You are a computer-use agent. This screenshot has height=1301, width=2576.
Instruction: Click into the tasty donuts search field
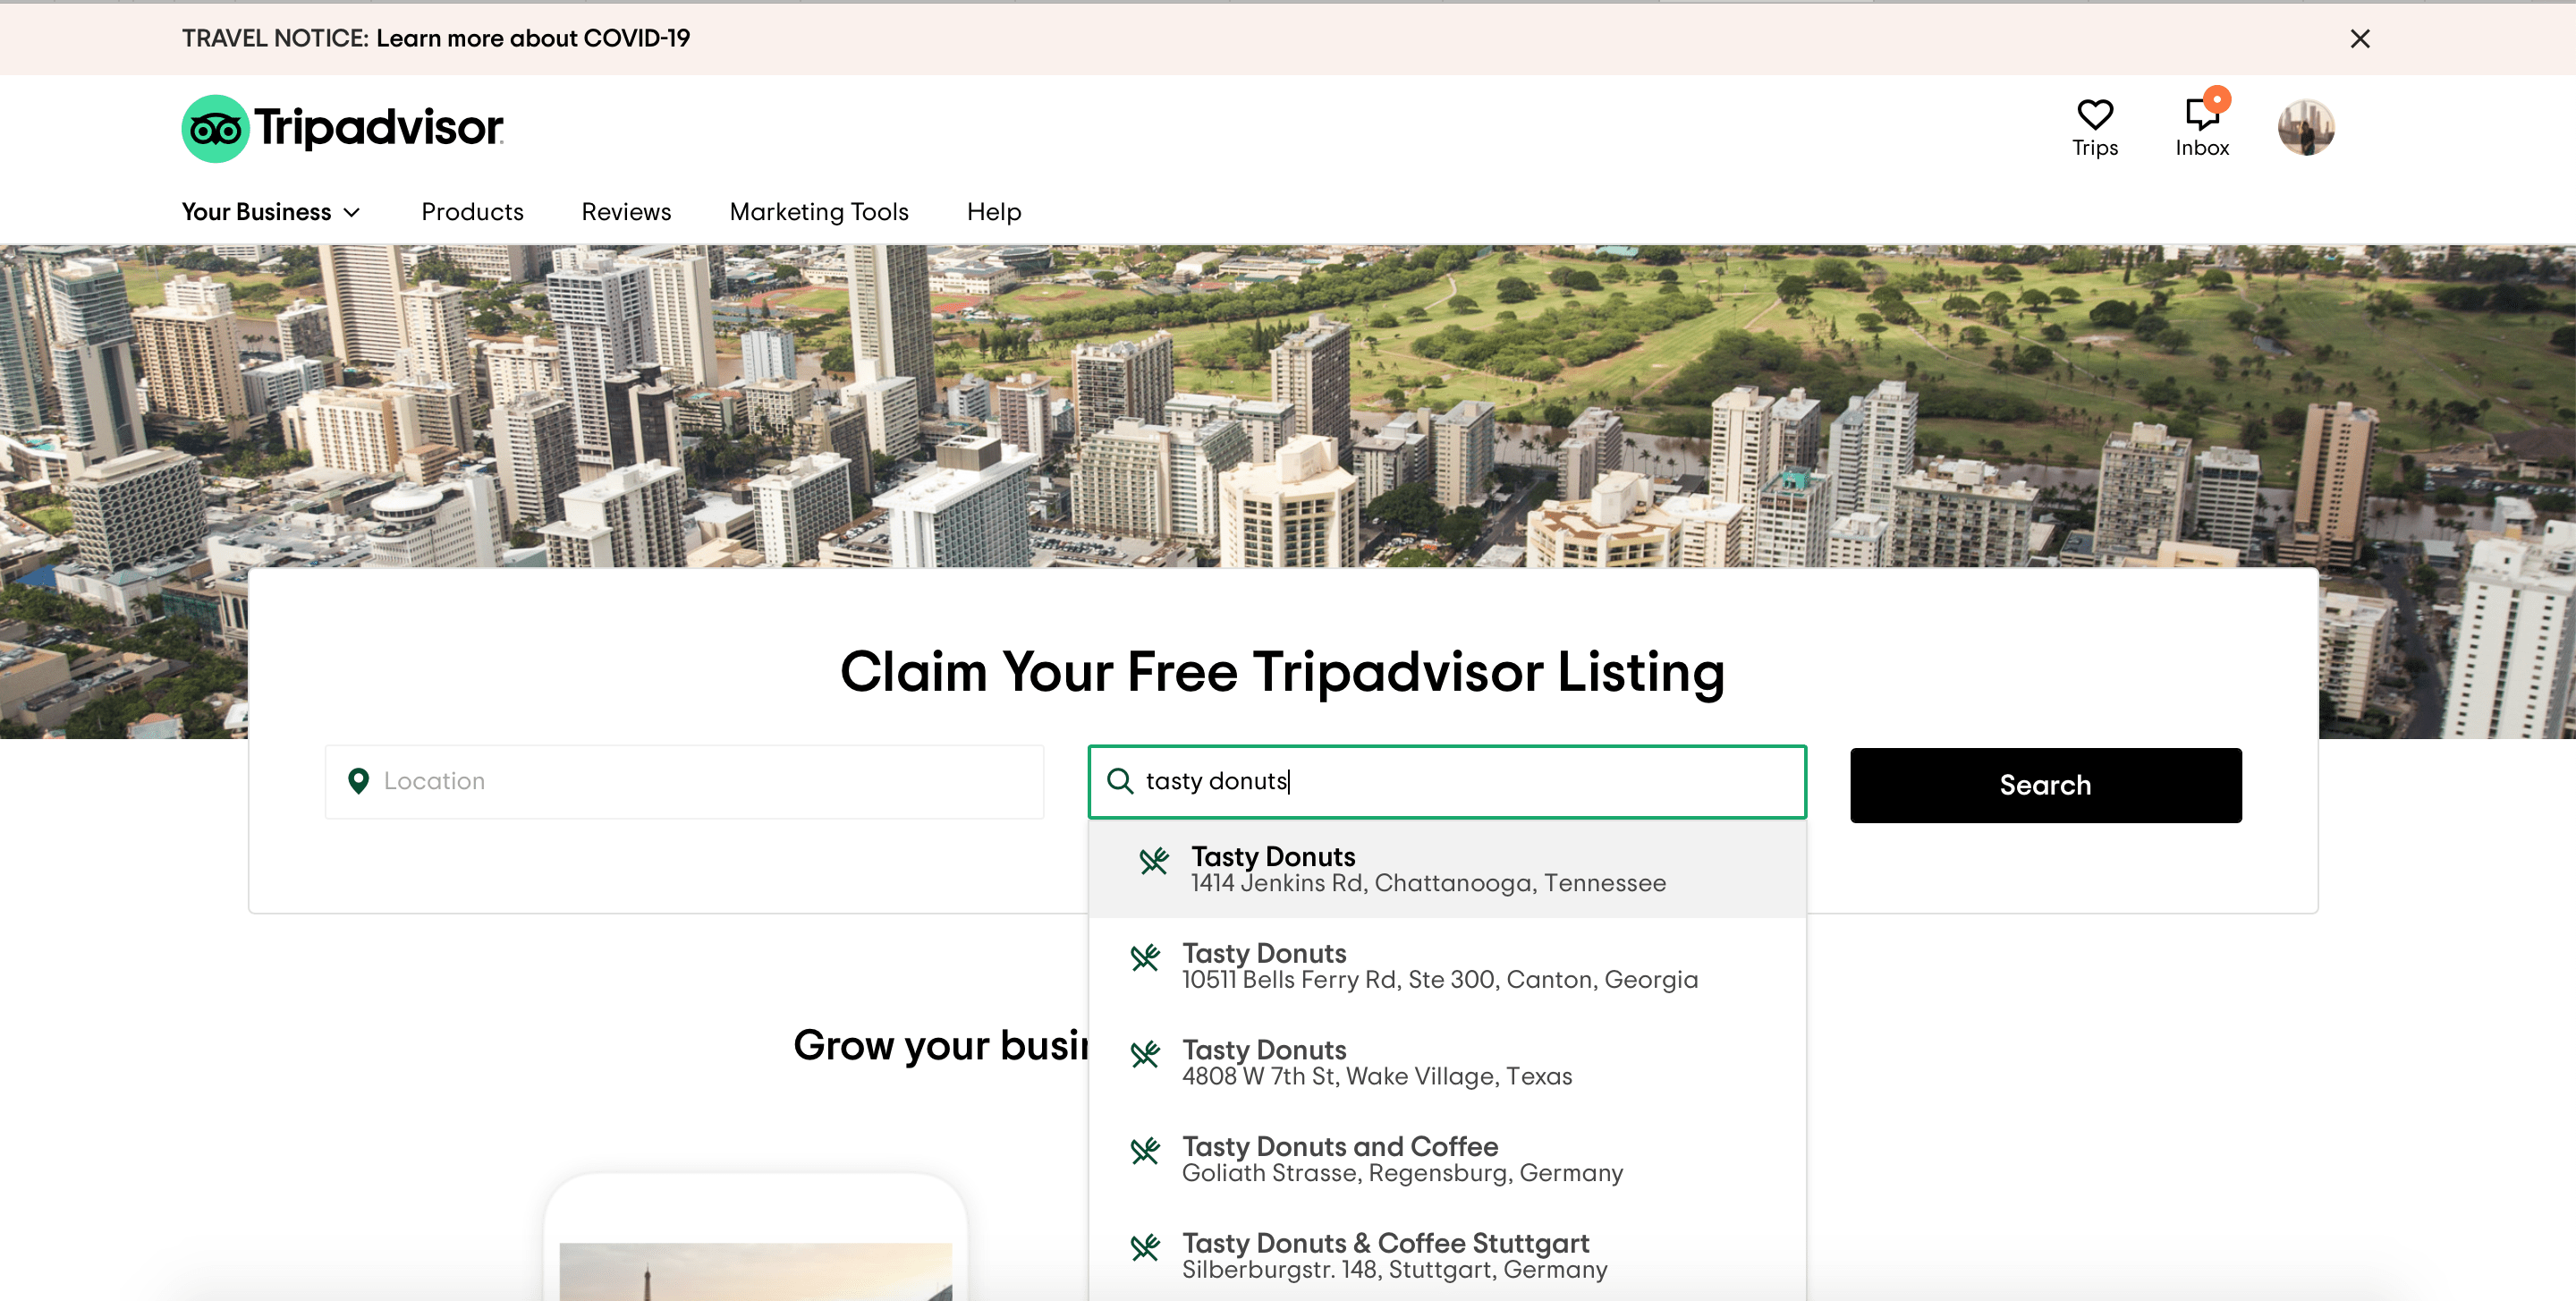pyautogui.click(x=1446, y=781)
